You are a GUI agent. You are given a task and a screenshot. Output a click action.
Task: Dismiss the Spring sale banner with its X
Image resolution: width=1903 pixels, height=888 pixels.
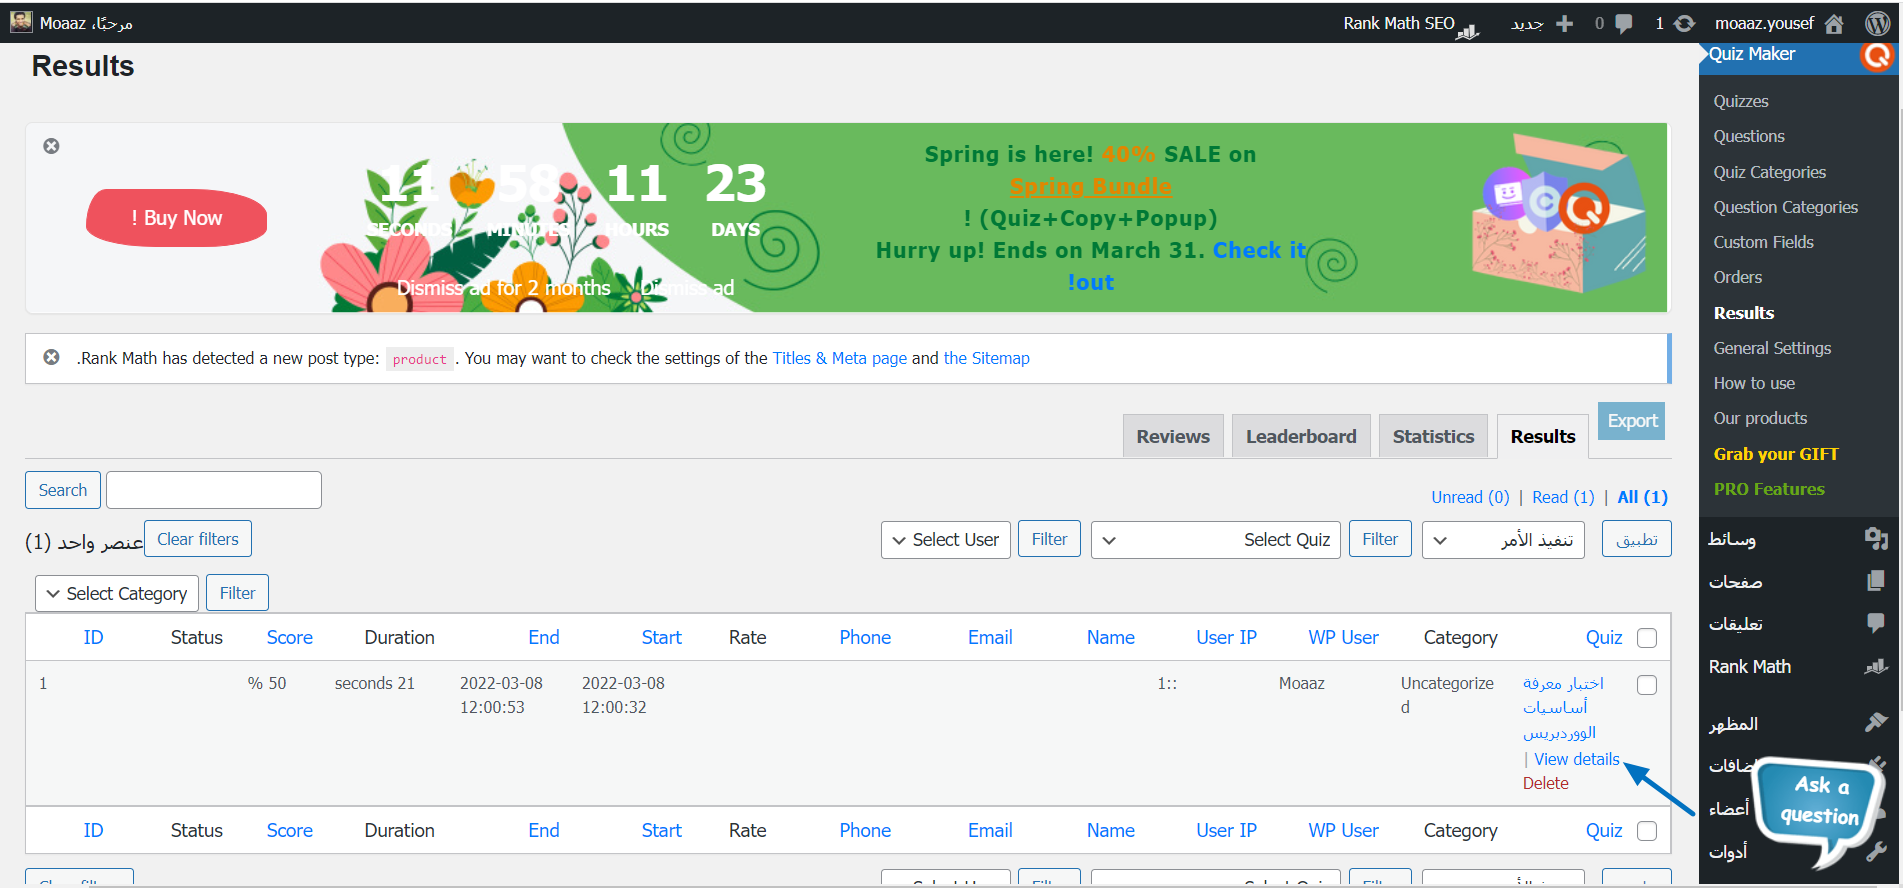click(51, 146)
